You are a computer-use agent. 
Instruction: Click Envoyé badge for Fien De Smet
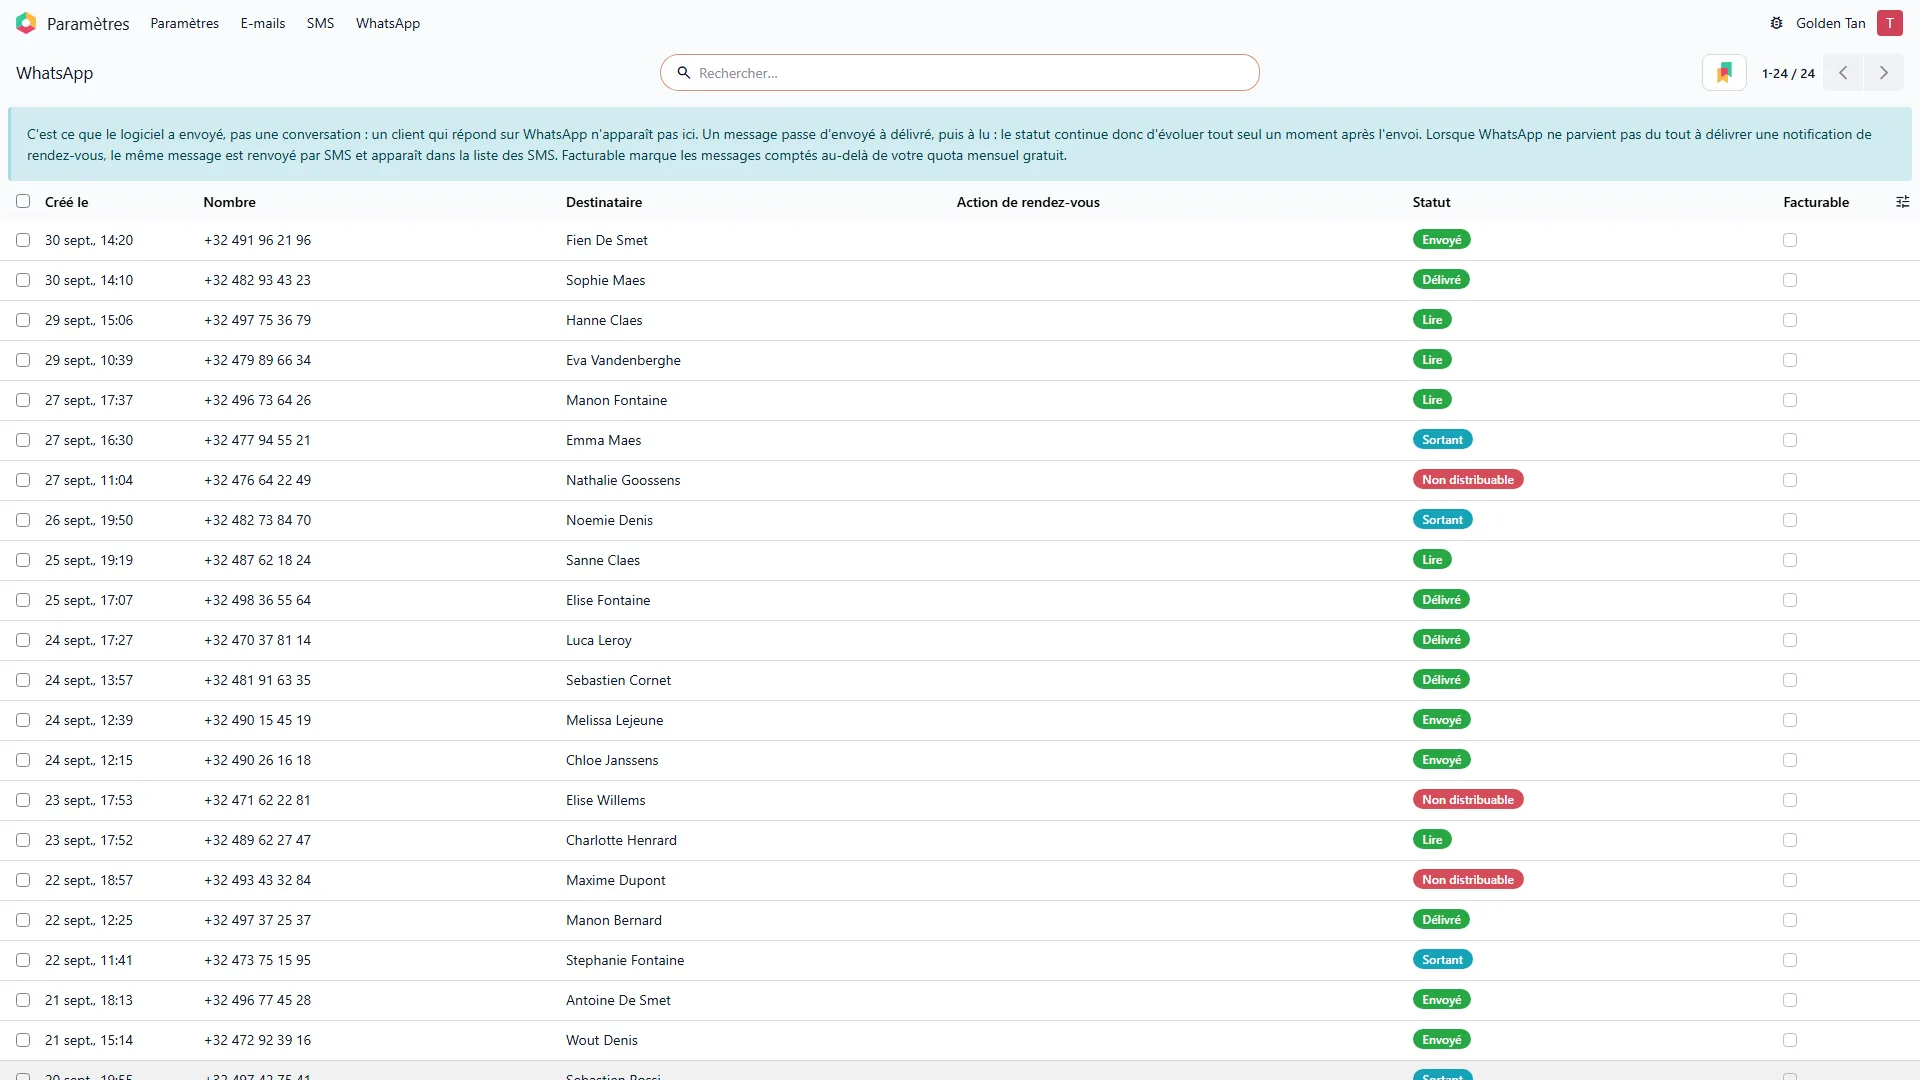1441,240
